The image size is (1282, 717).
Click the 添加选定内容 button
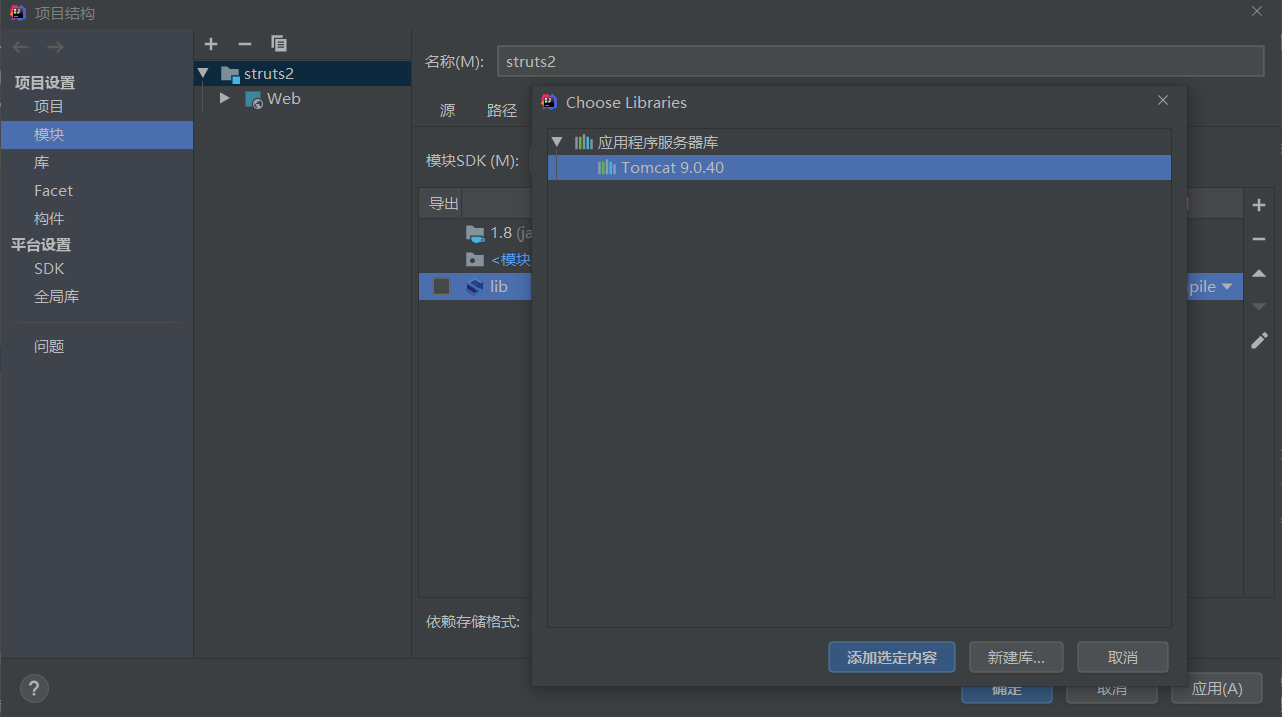[892, 657]
